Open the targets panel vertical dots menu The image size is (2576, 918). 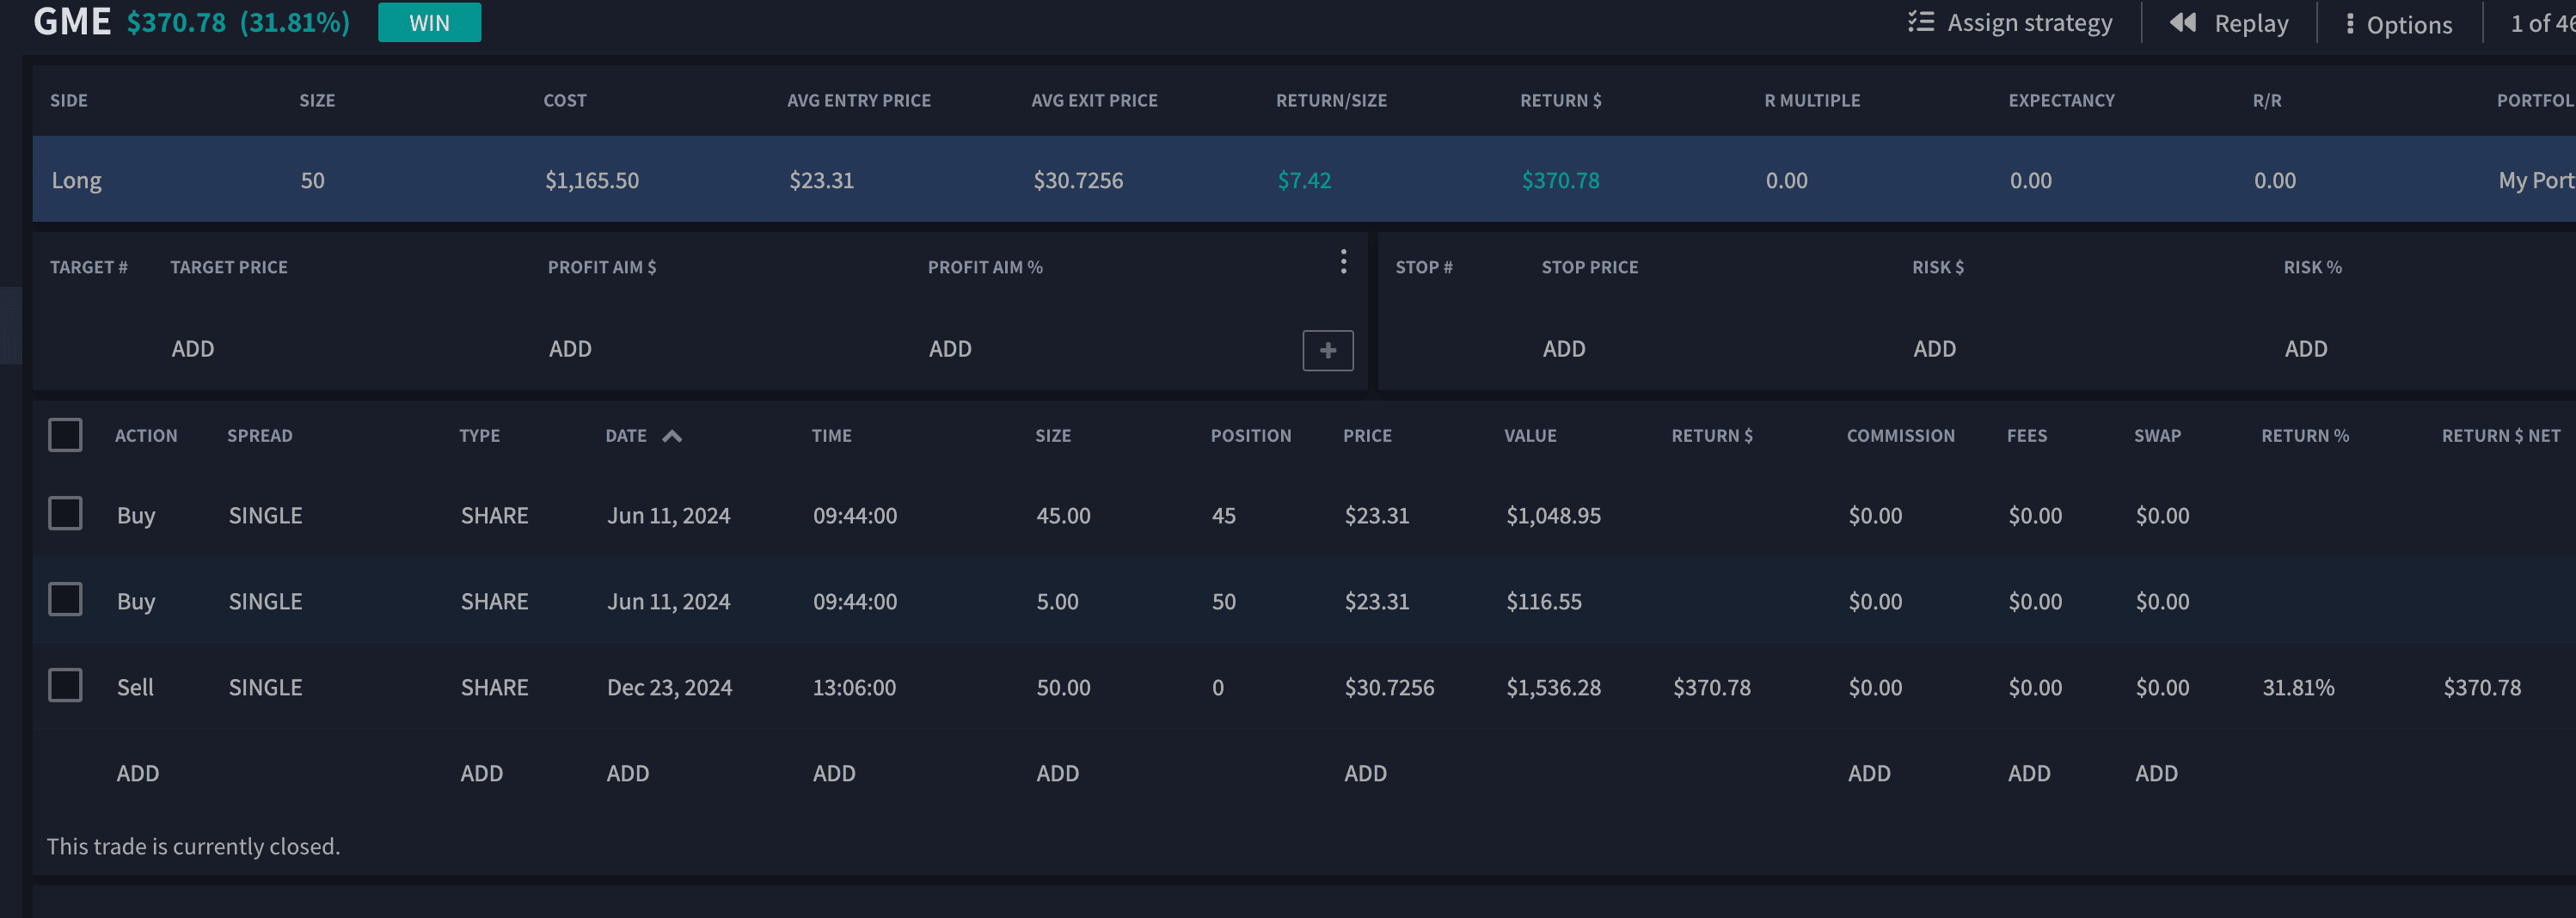(x=1343, y=261)
